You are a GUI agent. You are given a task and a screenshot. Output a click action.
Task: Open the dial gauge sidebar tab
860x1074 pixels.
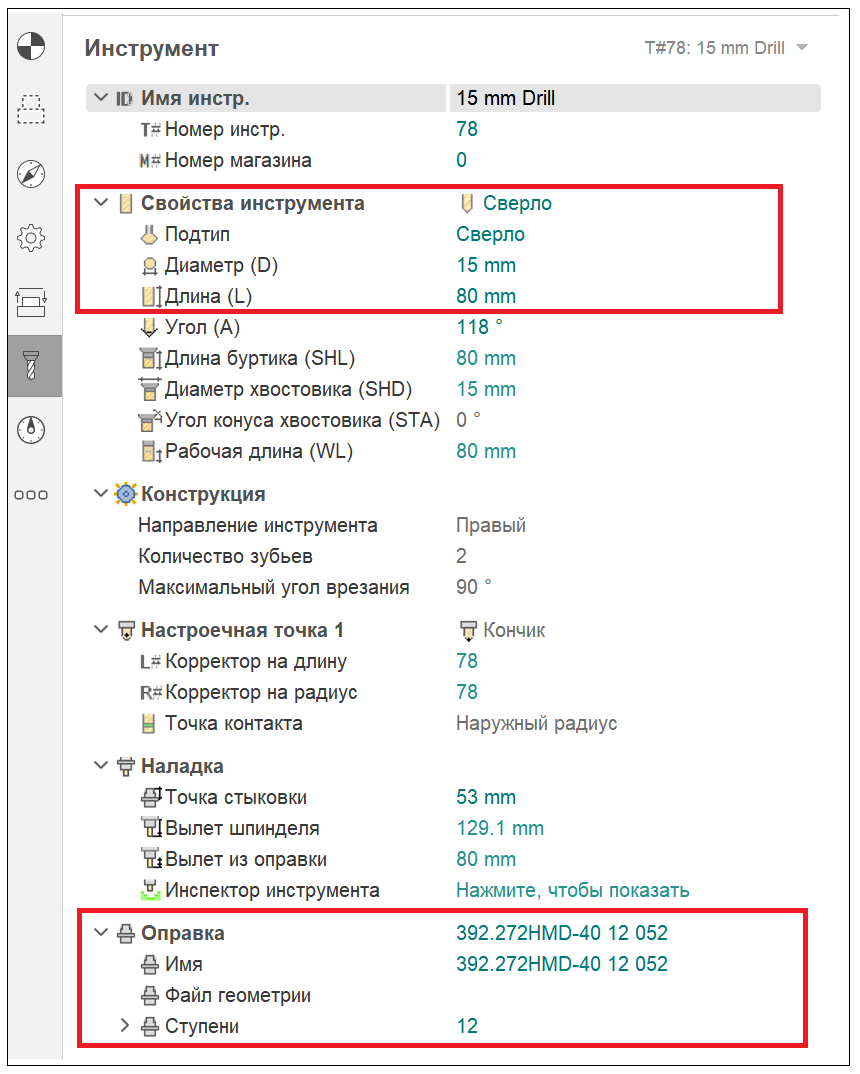point(32,430)
